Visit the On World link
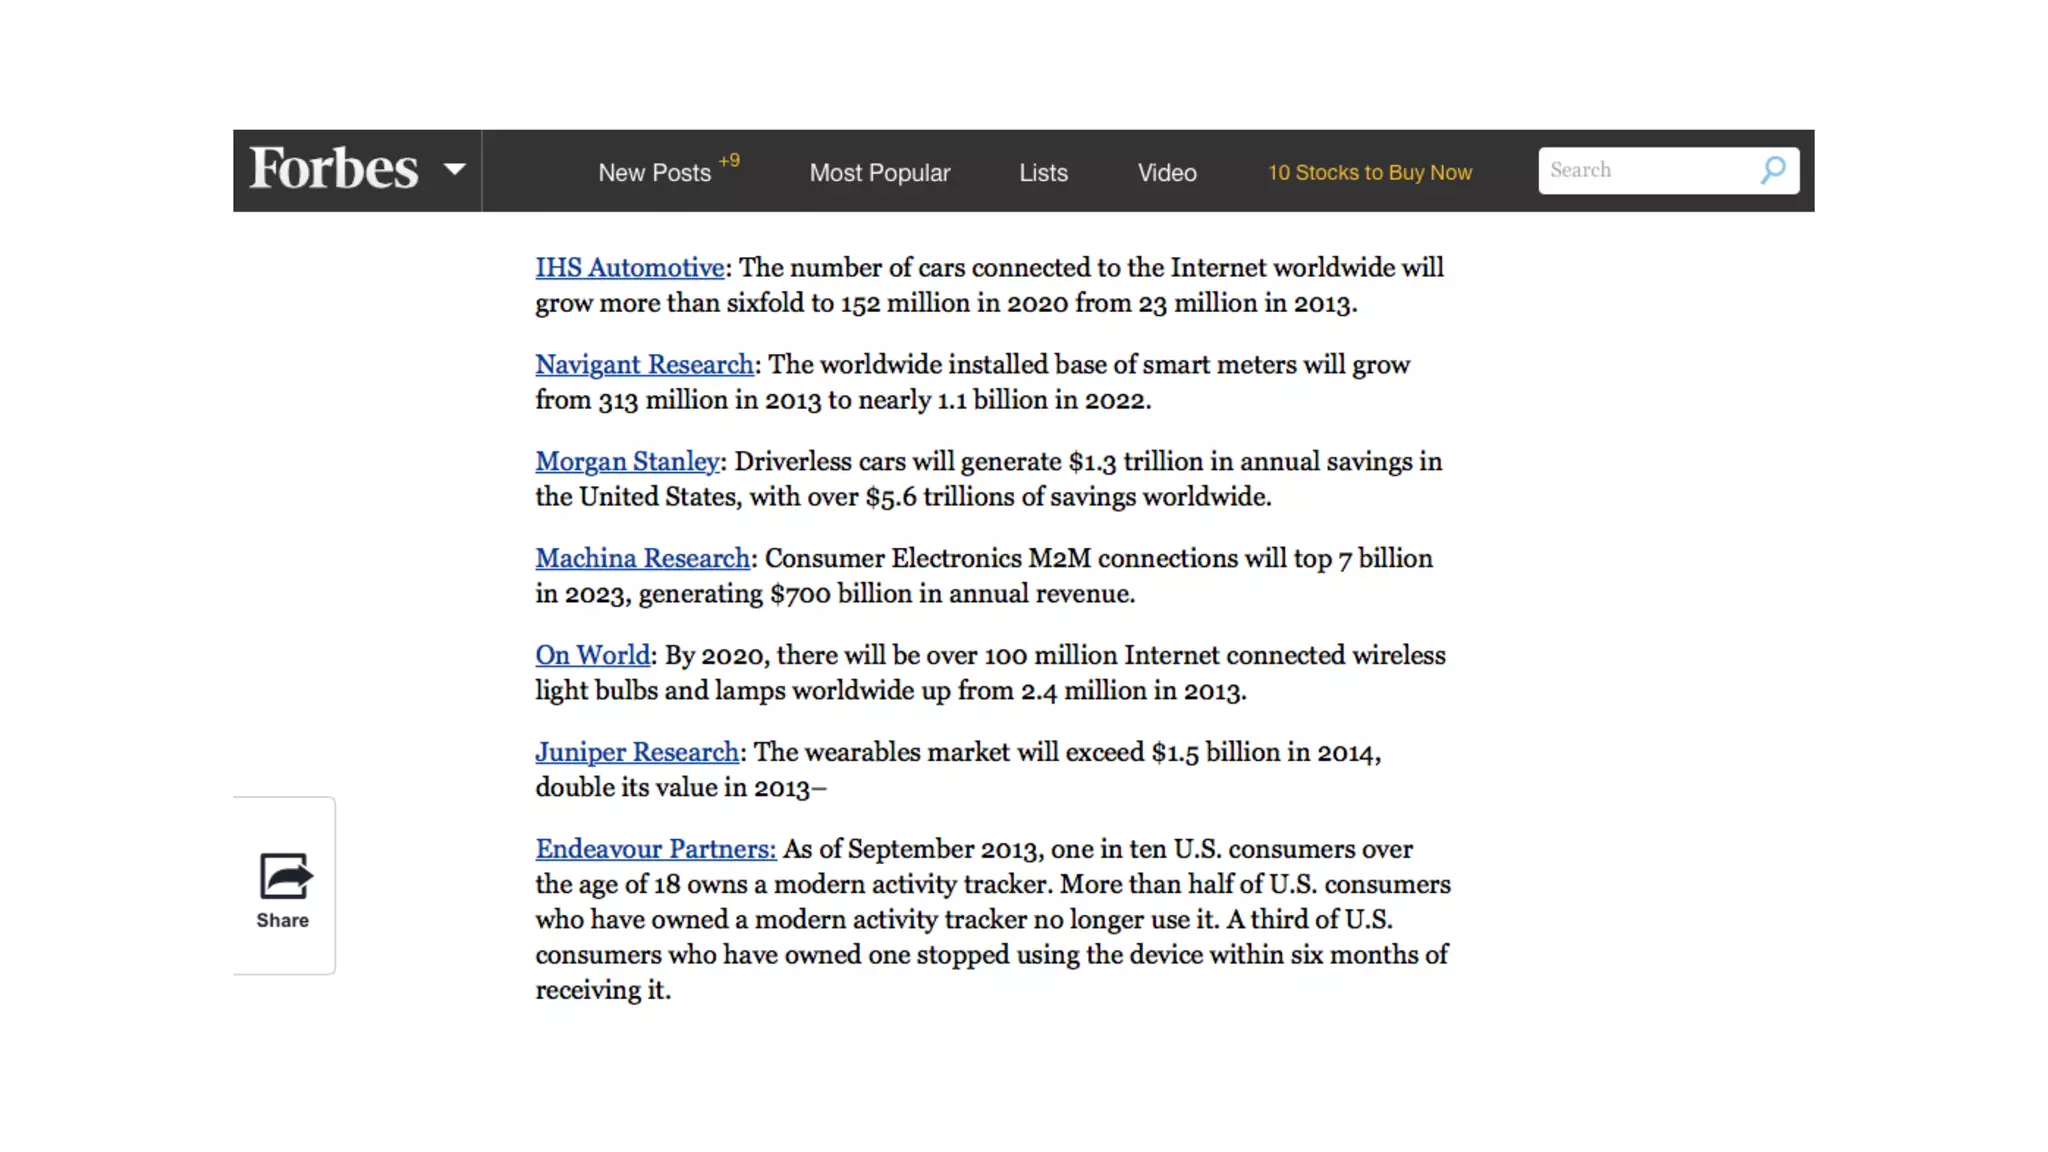This screenshot has width=2048, height=1152. coord(592,656)
